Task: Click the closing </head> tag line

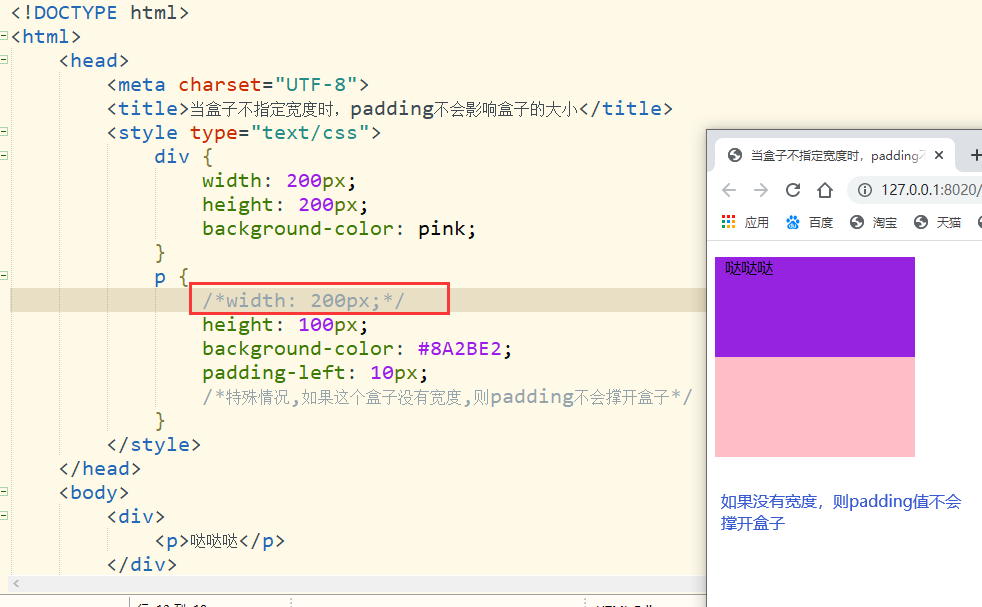Action: click(x=100, y=469)
